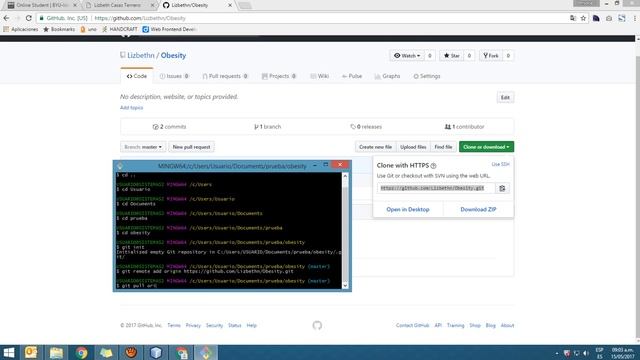
Task: Click GitHub octocat logo in the footer
Action: [317, 325]
